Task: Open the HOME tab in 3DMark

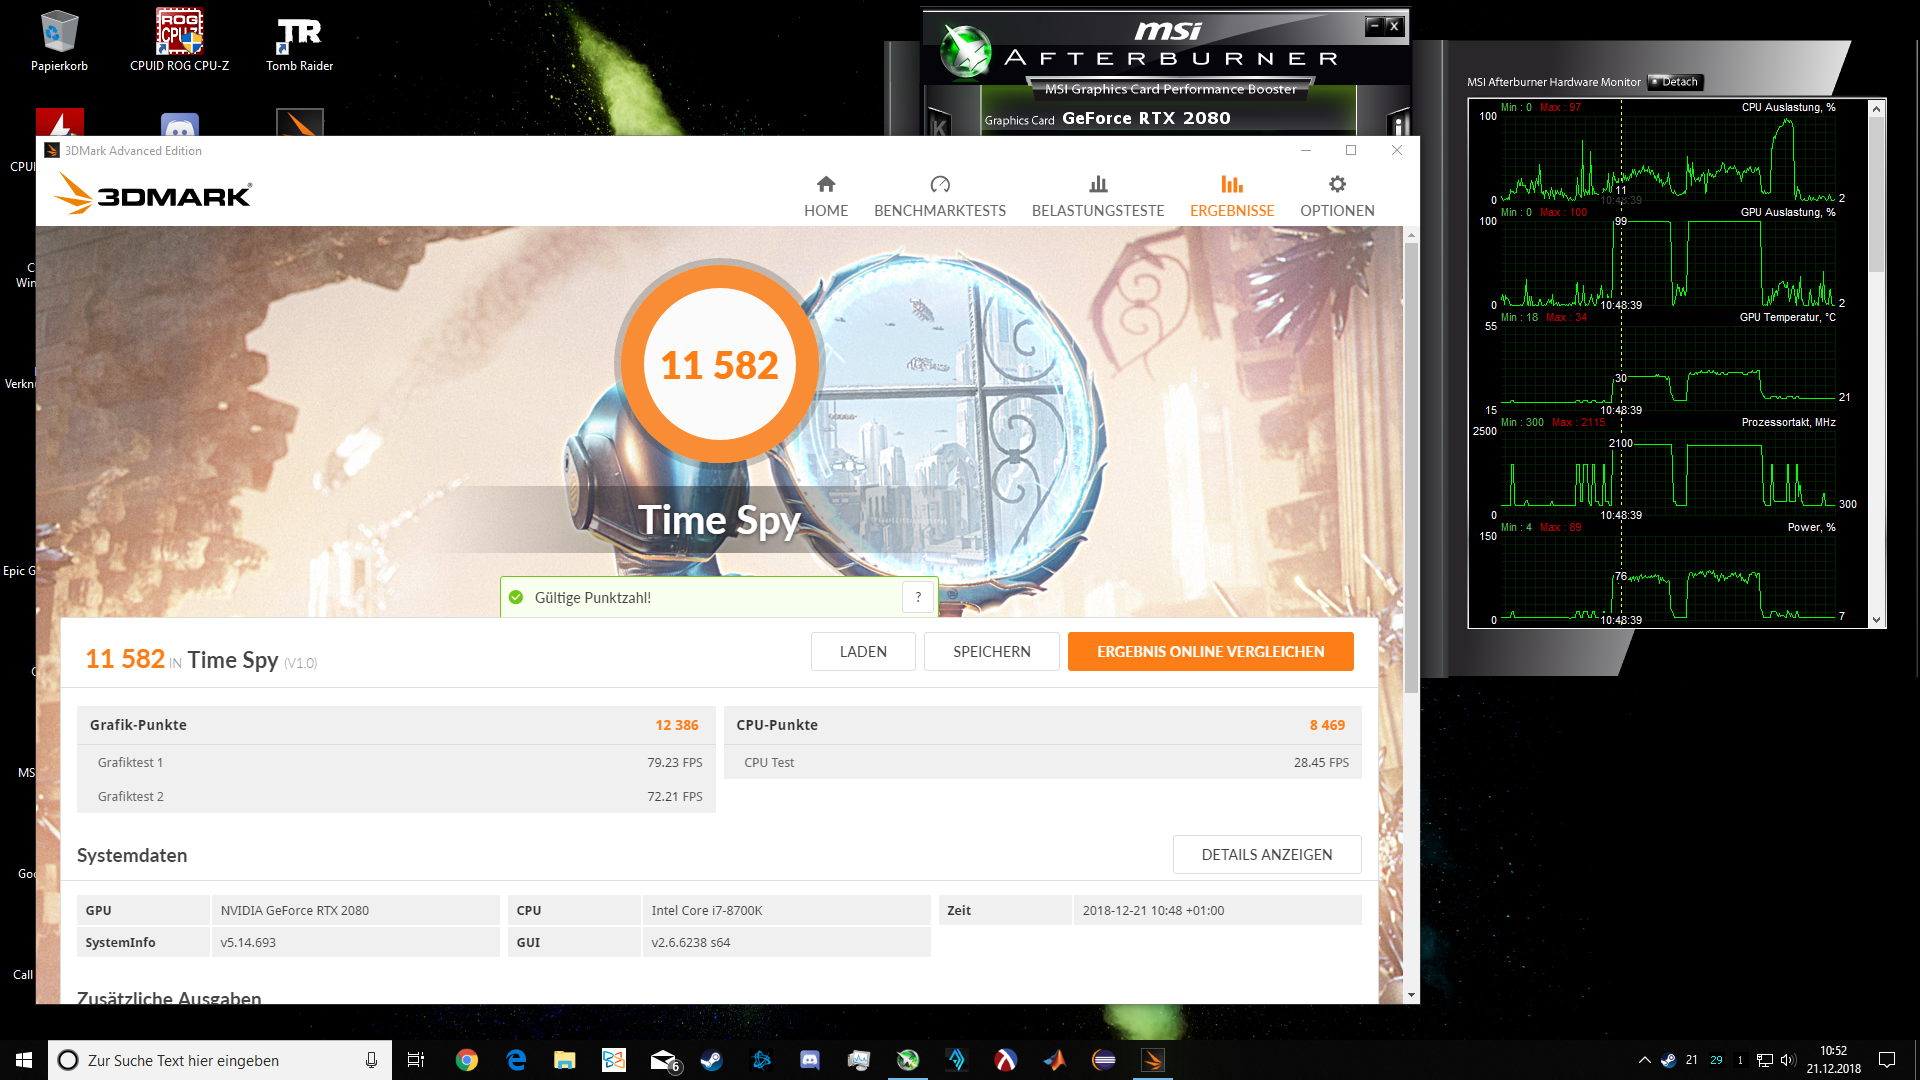Action: (x=825, y=196)
